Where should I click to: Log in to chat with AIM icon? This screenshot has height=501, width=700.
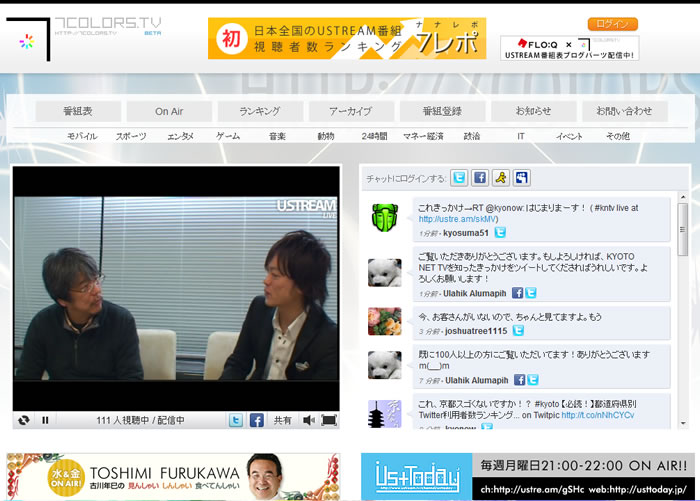(x=501, y=178)
